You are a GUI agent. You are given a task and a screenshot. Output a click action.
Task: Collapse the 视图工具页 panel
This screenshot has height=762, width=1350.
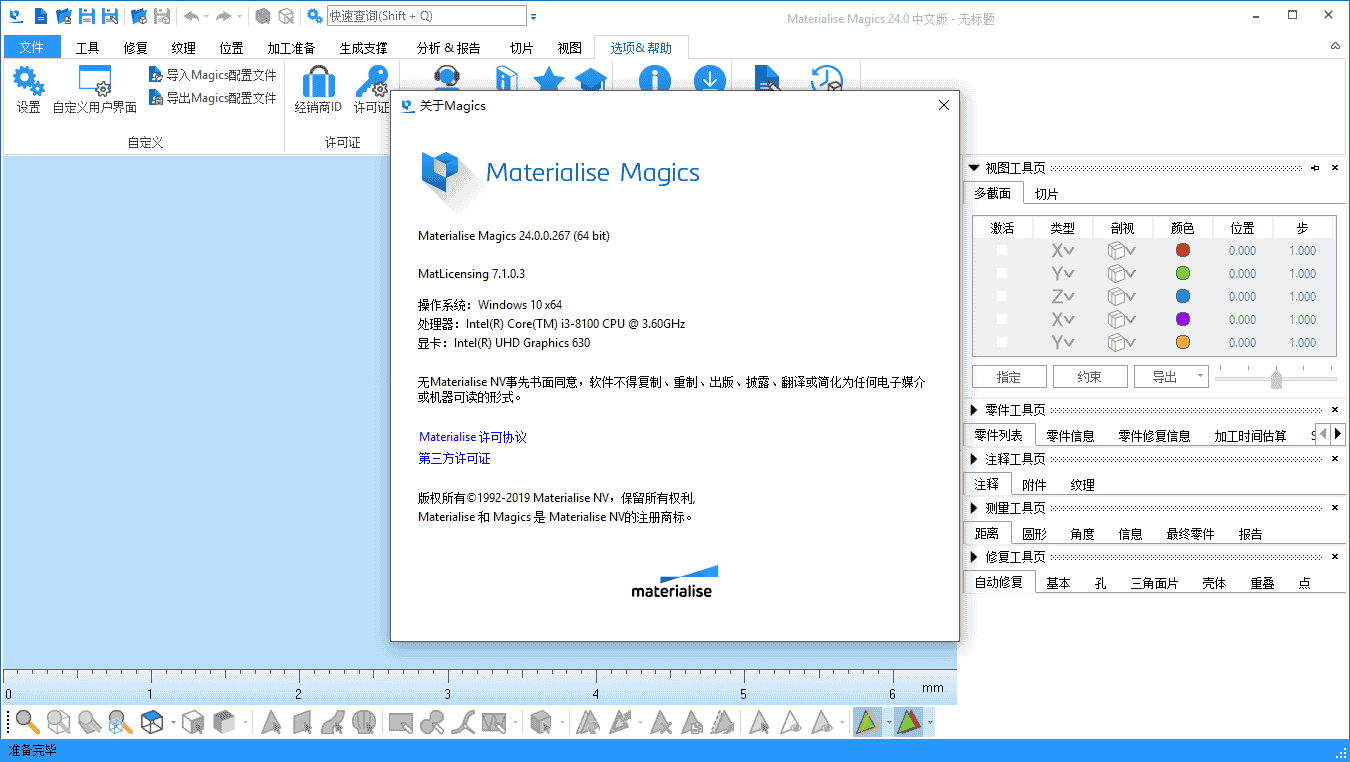975,168
